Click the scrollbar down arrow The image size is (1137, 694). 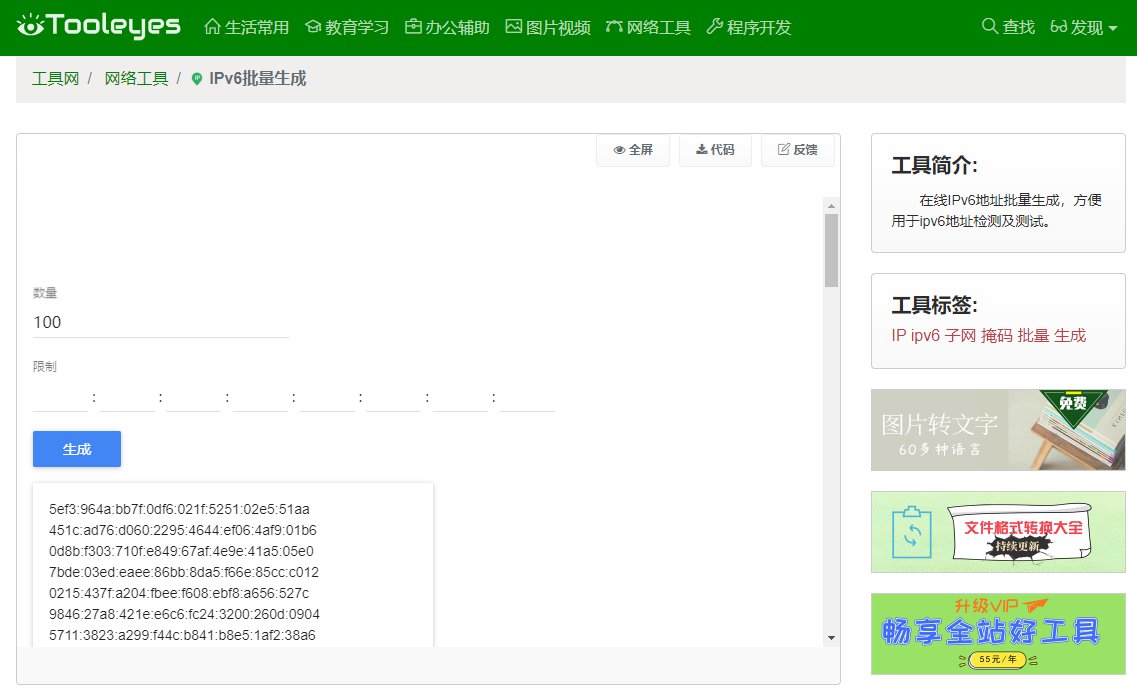tap(831, 638)
